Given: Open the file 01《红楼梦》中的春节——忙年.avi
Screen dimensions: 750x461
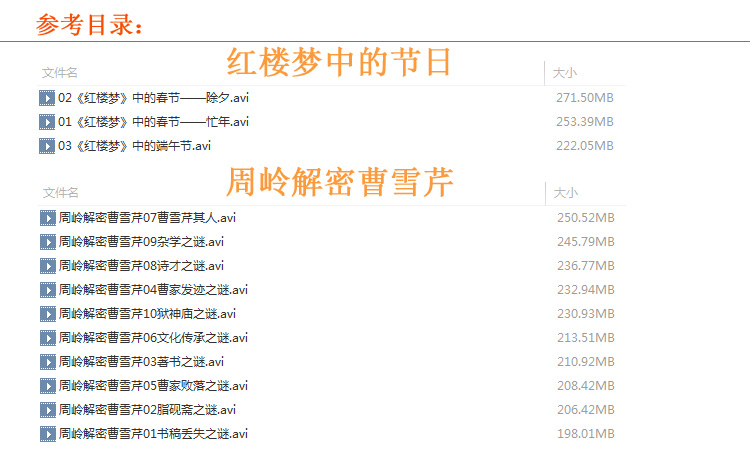Looking at the screenshot, I should tap(153, 122).
